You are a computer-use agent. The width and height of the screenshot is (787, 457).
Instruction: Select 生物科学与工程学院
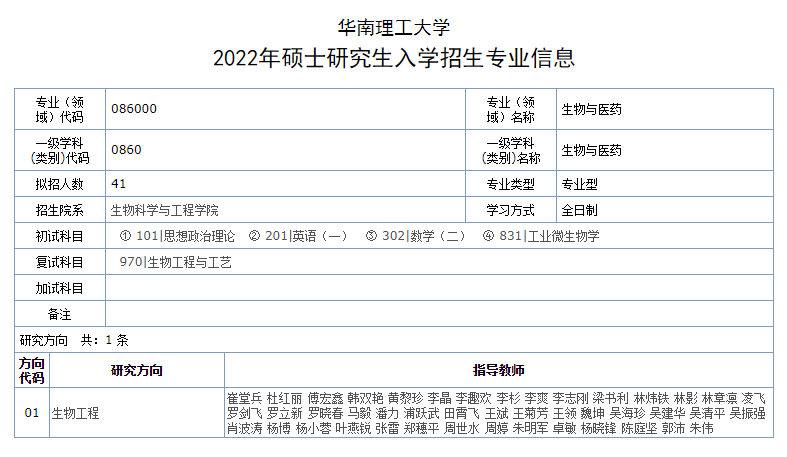[x=165, y=210]
